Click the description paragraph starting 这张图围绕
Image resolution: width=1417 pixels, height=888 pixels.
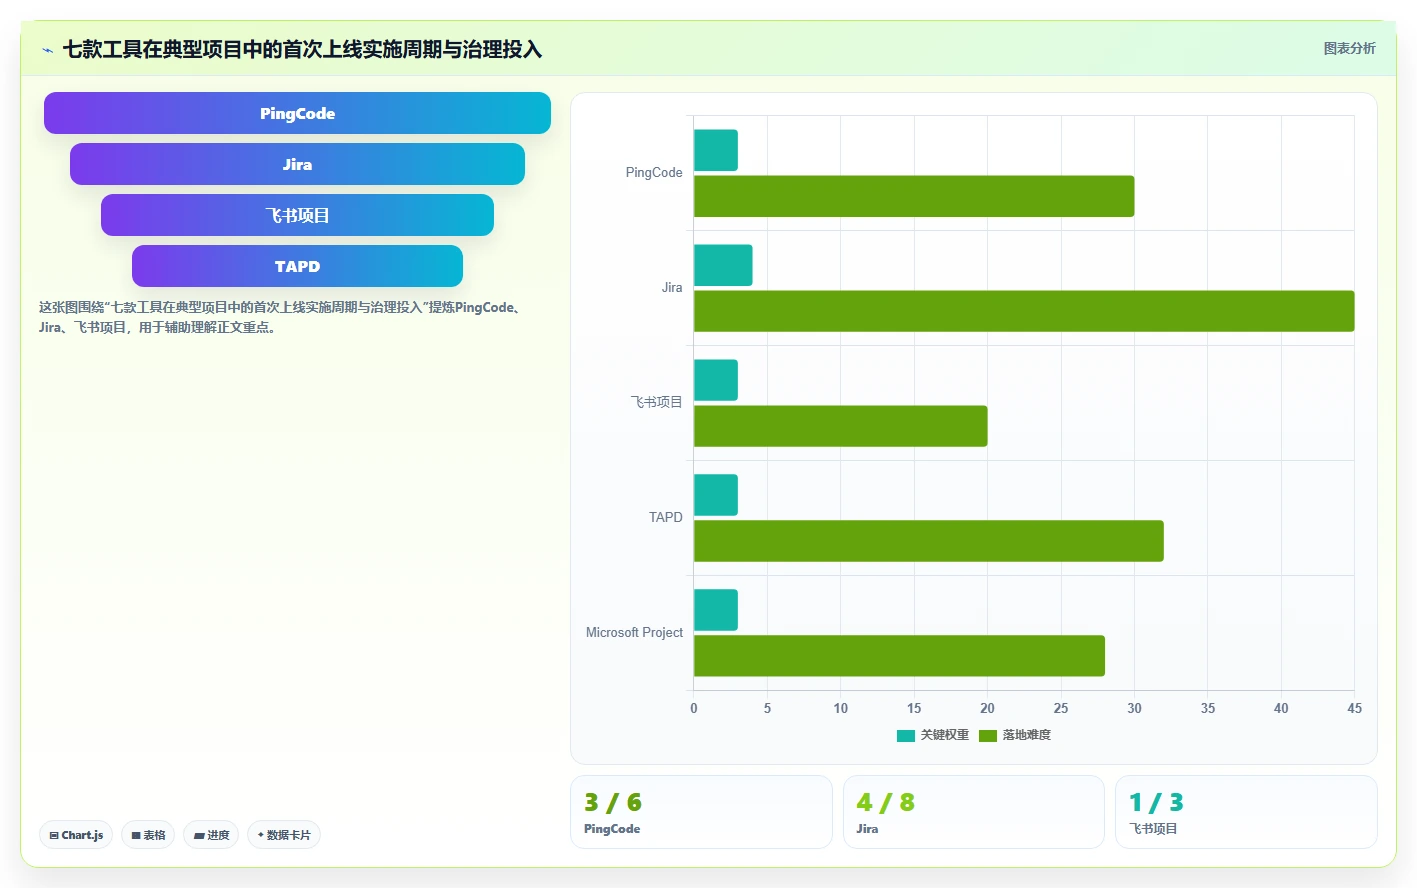[282, 317]
